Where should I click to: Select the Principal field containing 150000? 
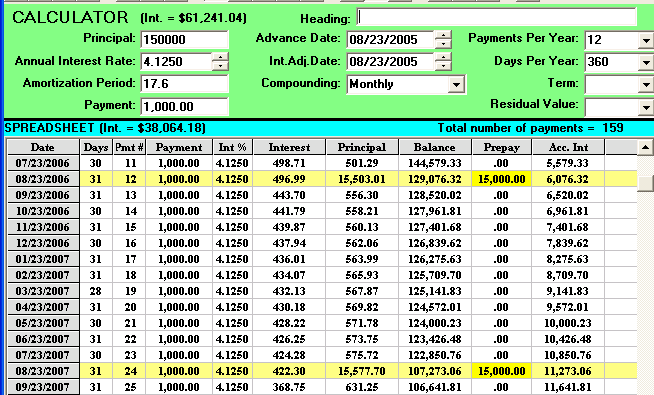click(x=184, y=40)
